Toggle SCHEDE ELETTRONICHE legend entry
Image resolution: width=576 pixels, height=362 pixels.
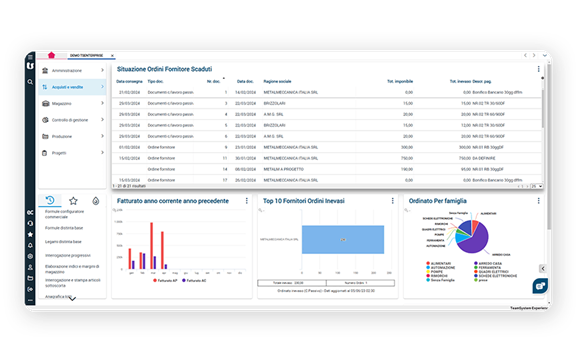click(495, 276)
